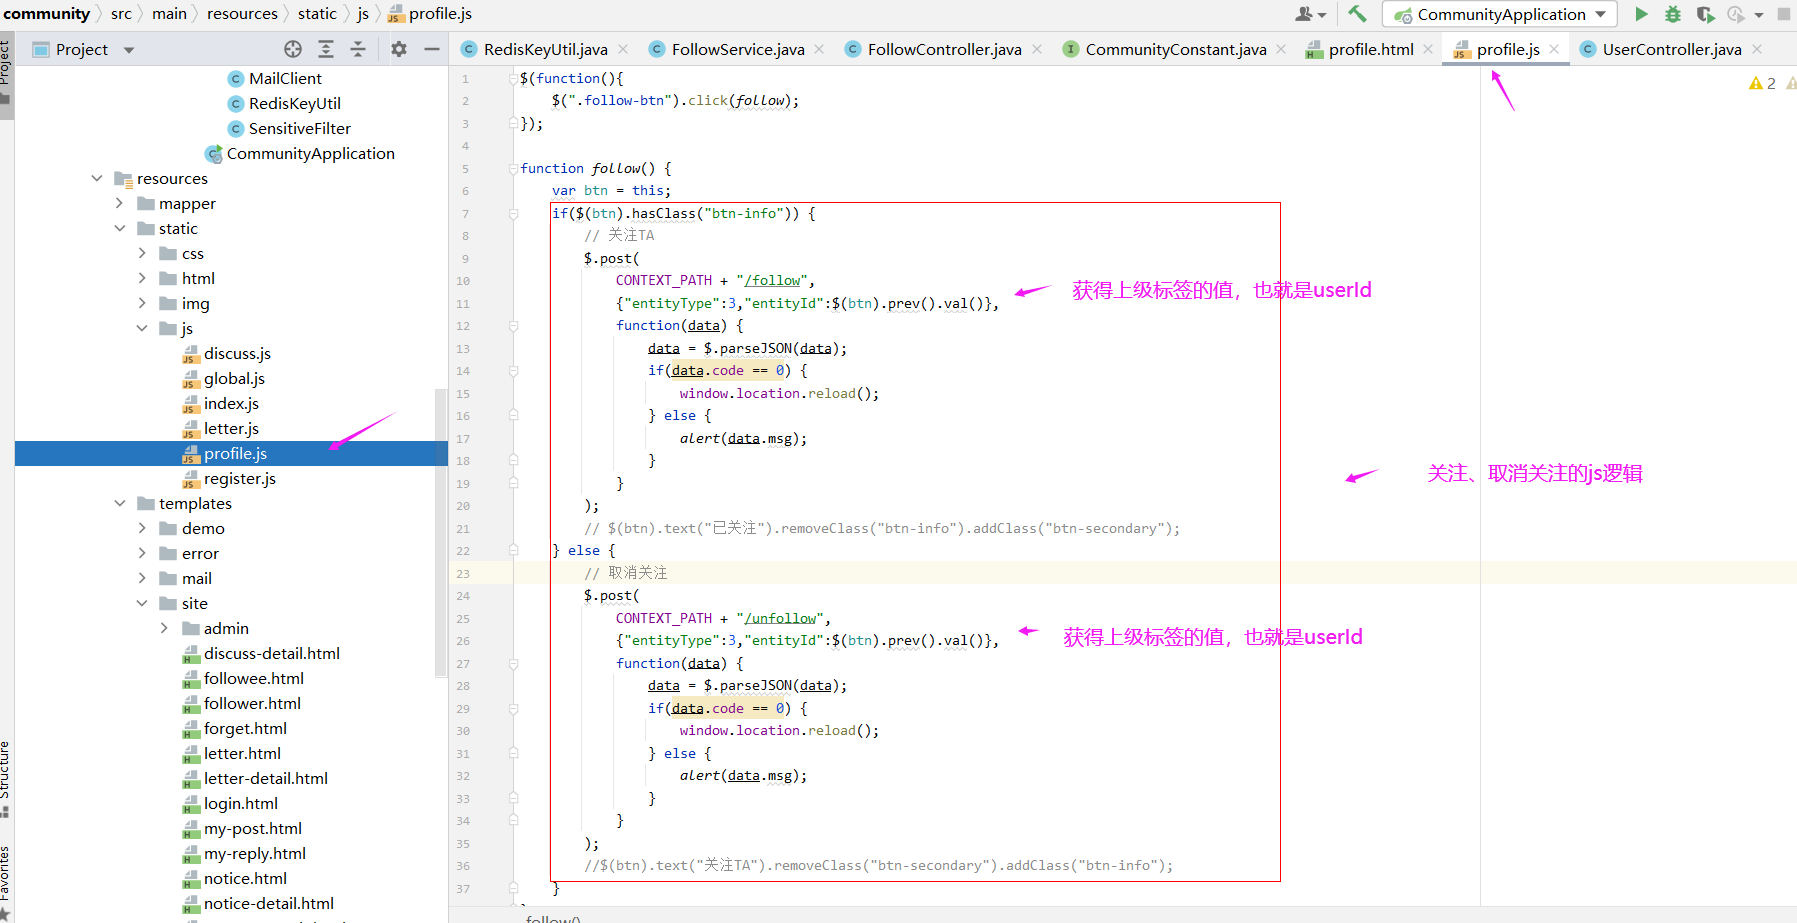Viewport: 1797px width, 923px height.
Task: Open the user account icon in toolbar
Action: tap(1309, 14)
